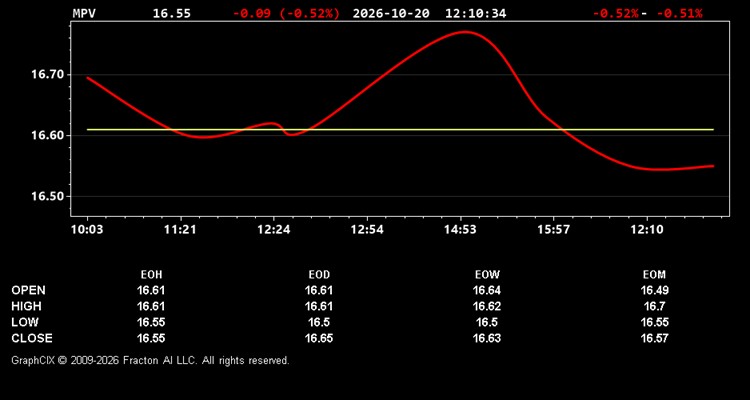Screen dimensions: 750x400
Task: Click the GraphCIX copyright notice text
Action: (x=150, y=360)
